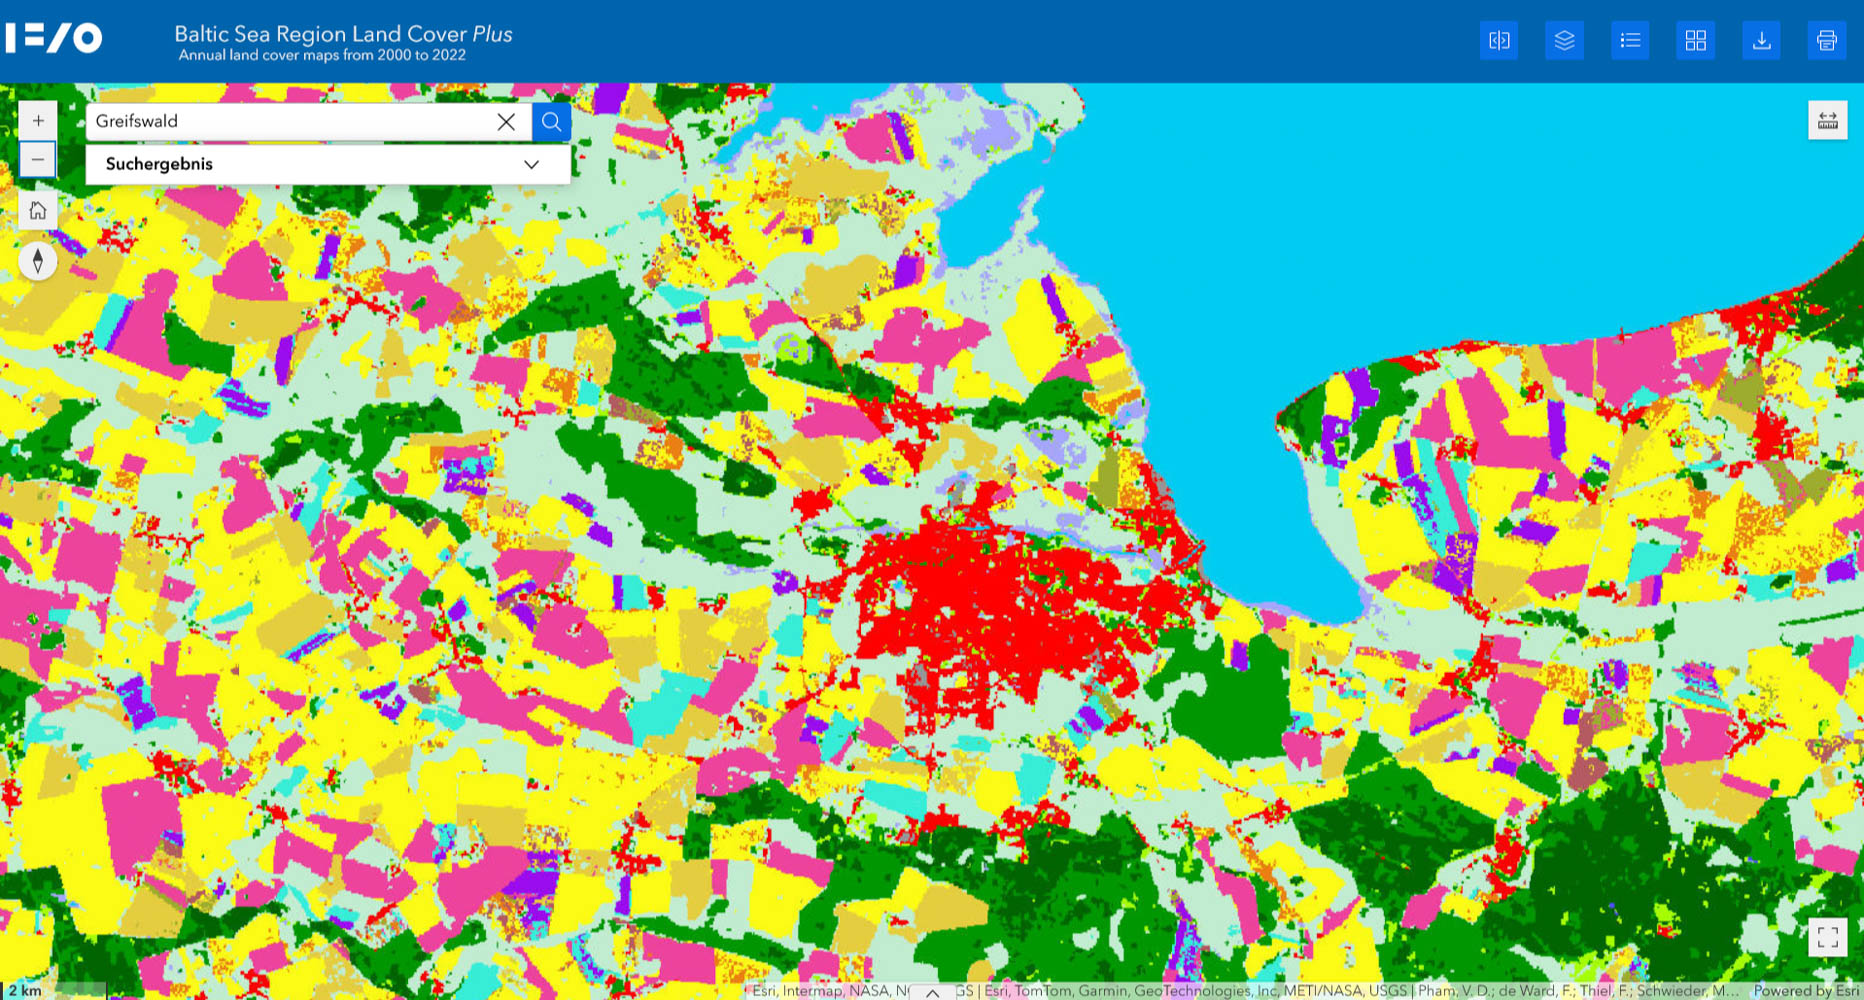Show the map legend
This screenshot has height=1000, width=1864.
(x=1630, y=40)
